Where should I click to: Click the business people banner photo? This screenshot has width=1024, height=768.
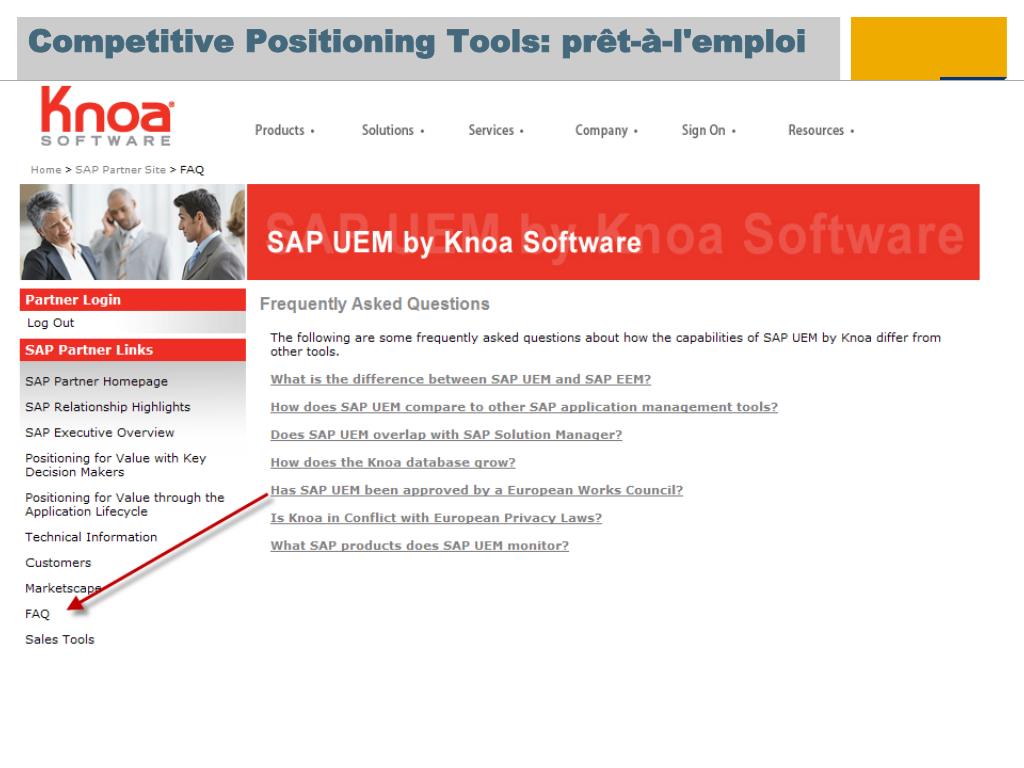point(133,232)
